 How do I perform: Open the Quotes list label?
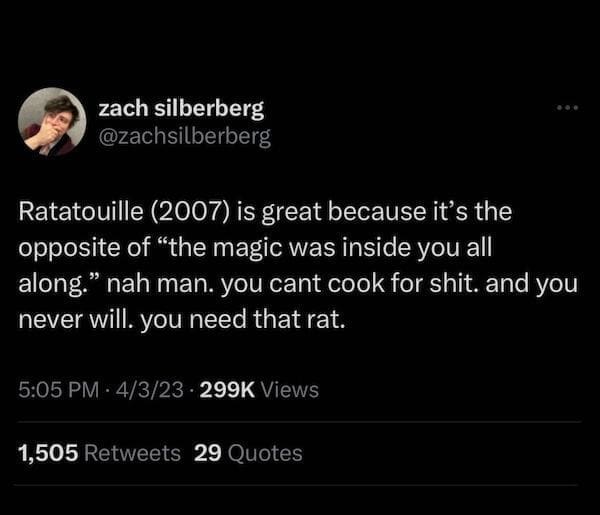pyautogui.click(x=265, y=453)
